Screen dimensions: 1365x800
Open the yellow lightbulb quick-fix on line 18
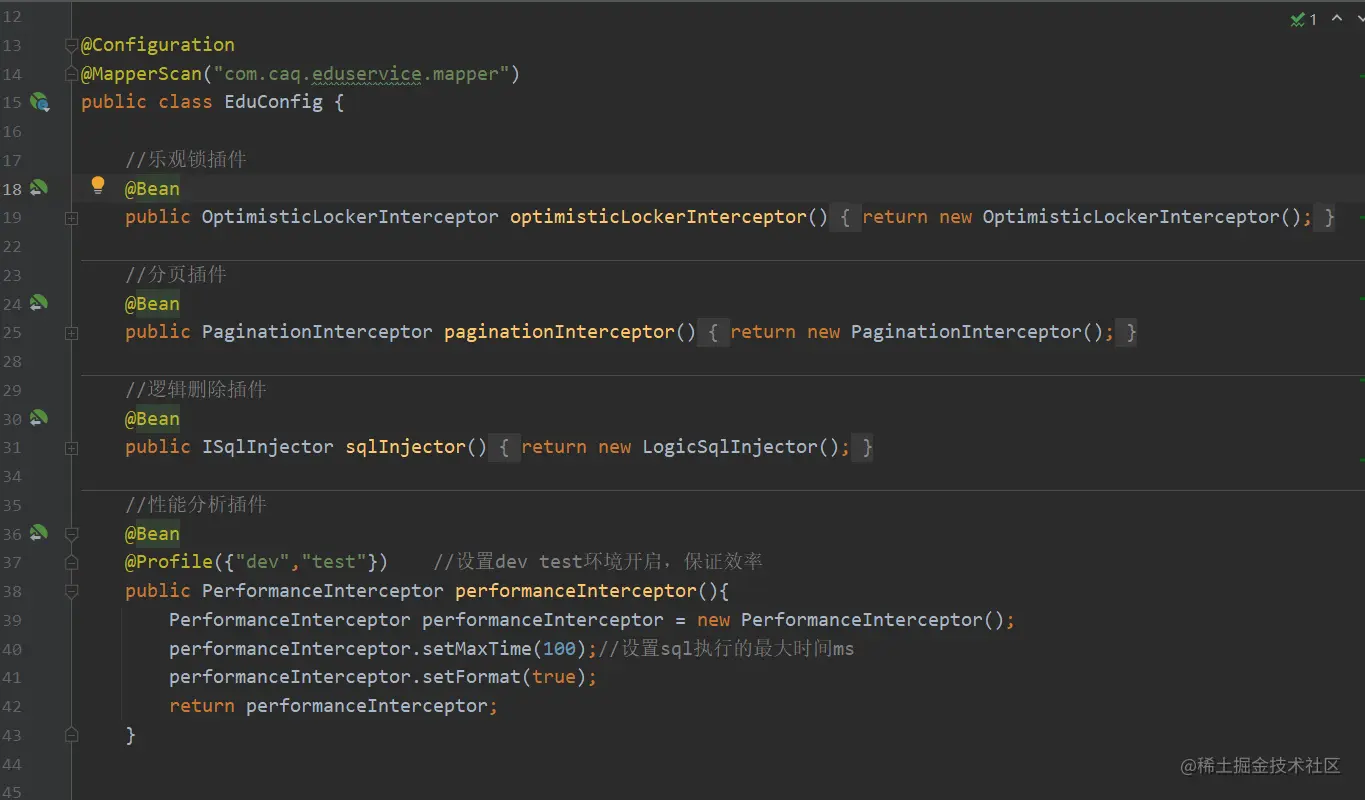coord(98,185)
